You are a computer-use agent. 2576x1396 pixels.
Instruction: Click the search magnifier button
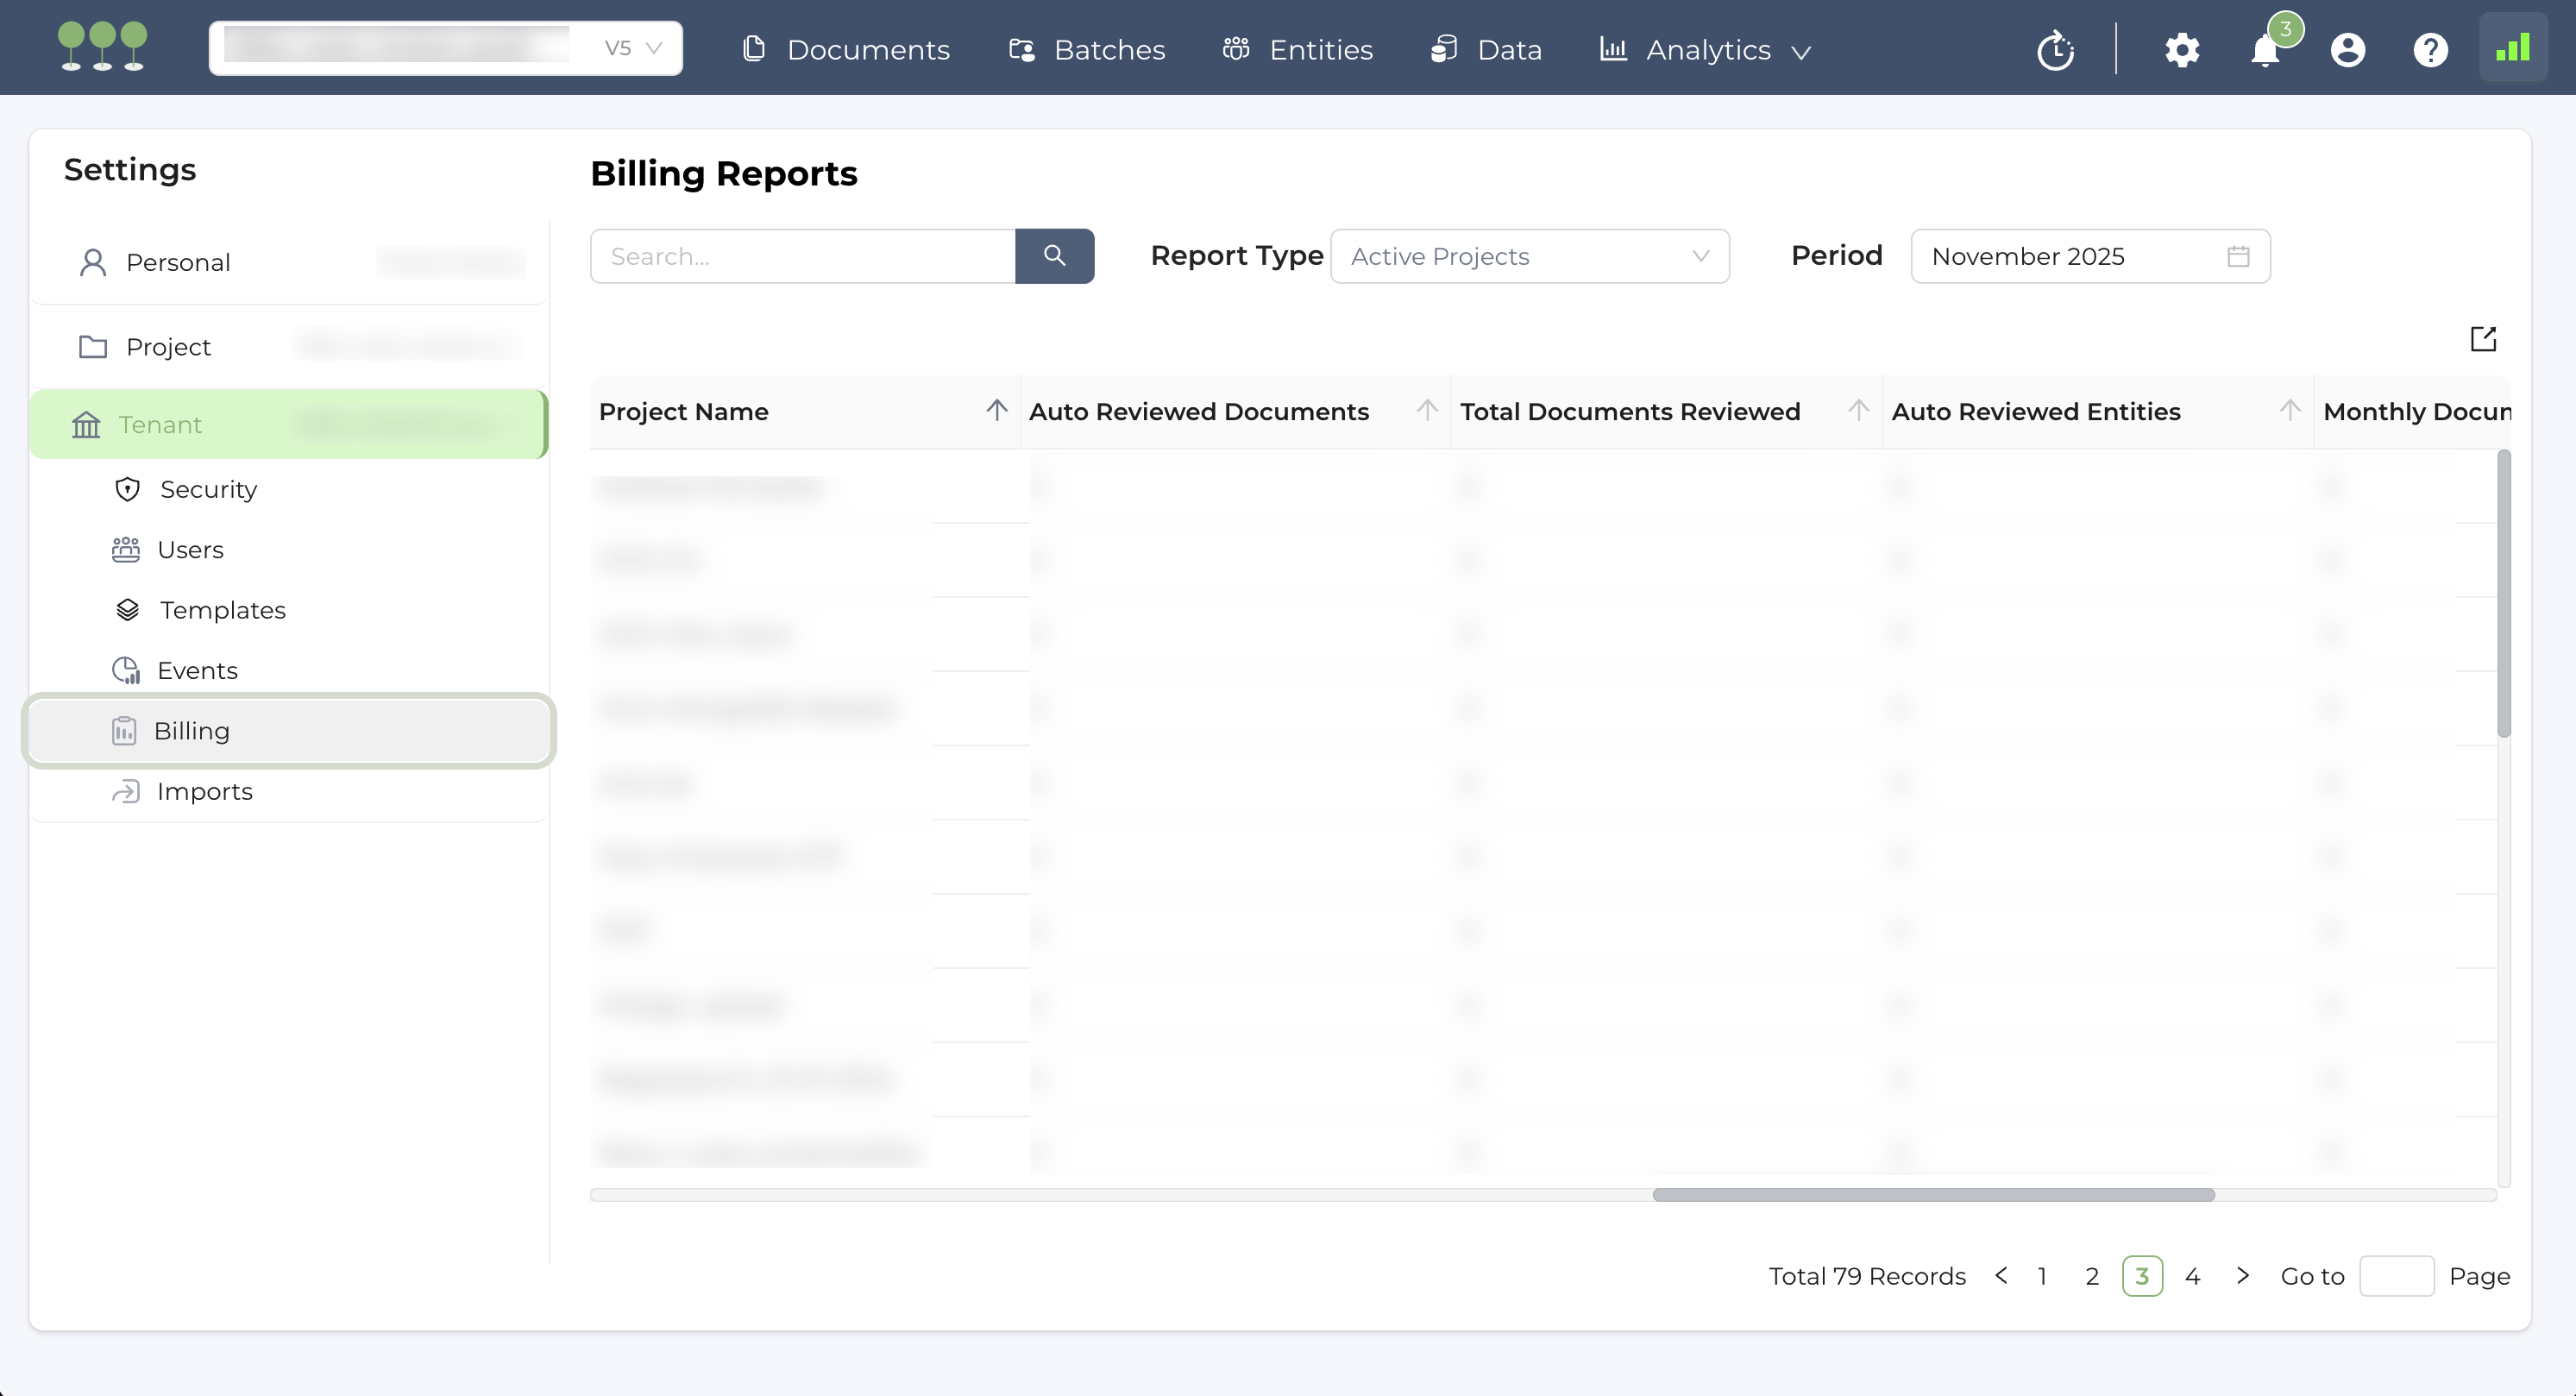pos(1054,256)
